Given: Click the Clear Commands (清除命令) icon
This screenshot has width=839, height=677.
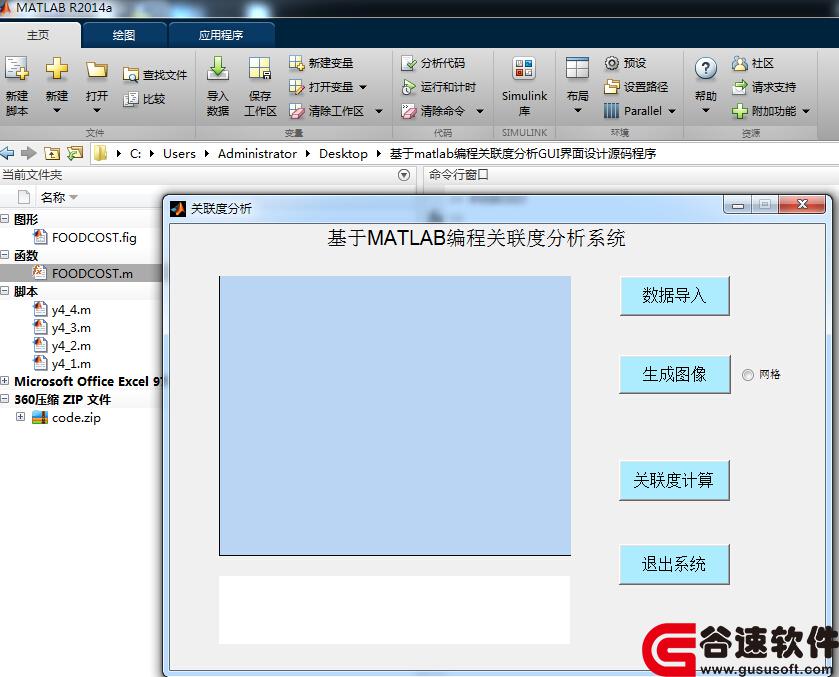Looking at the screenshot, I should pyautogui.click(x=409, y=111).
